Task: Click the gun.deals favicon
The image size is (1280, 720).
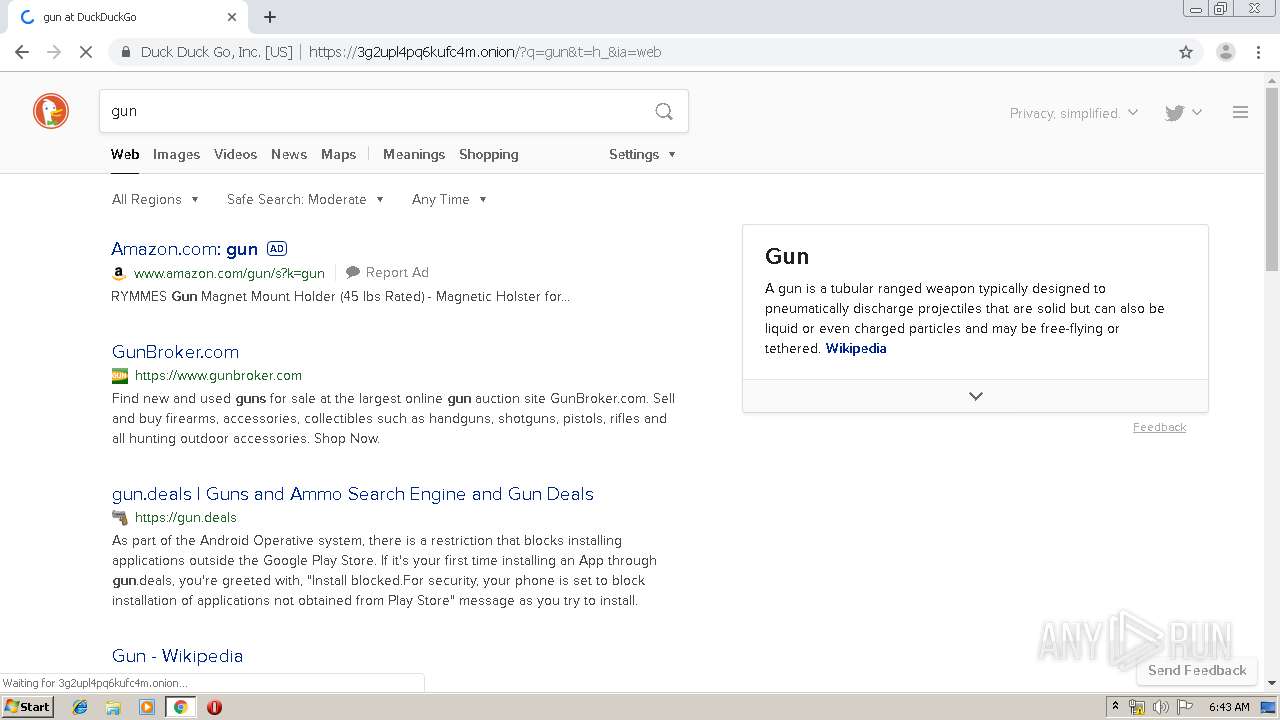Action: click(x=120, y=518)
